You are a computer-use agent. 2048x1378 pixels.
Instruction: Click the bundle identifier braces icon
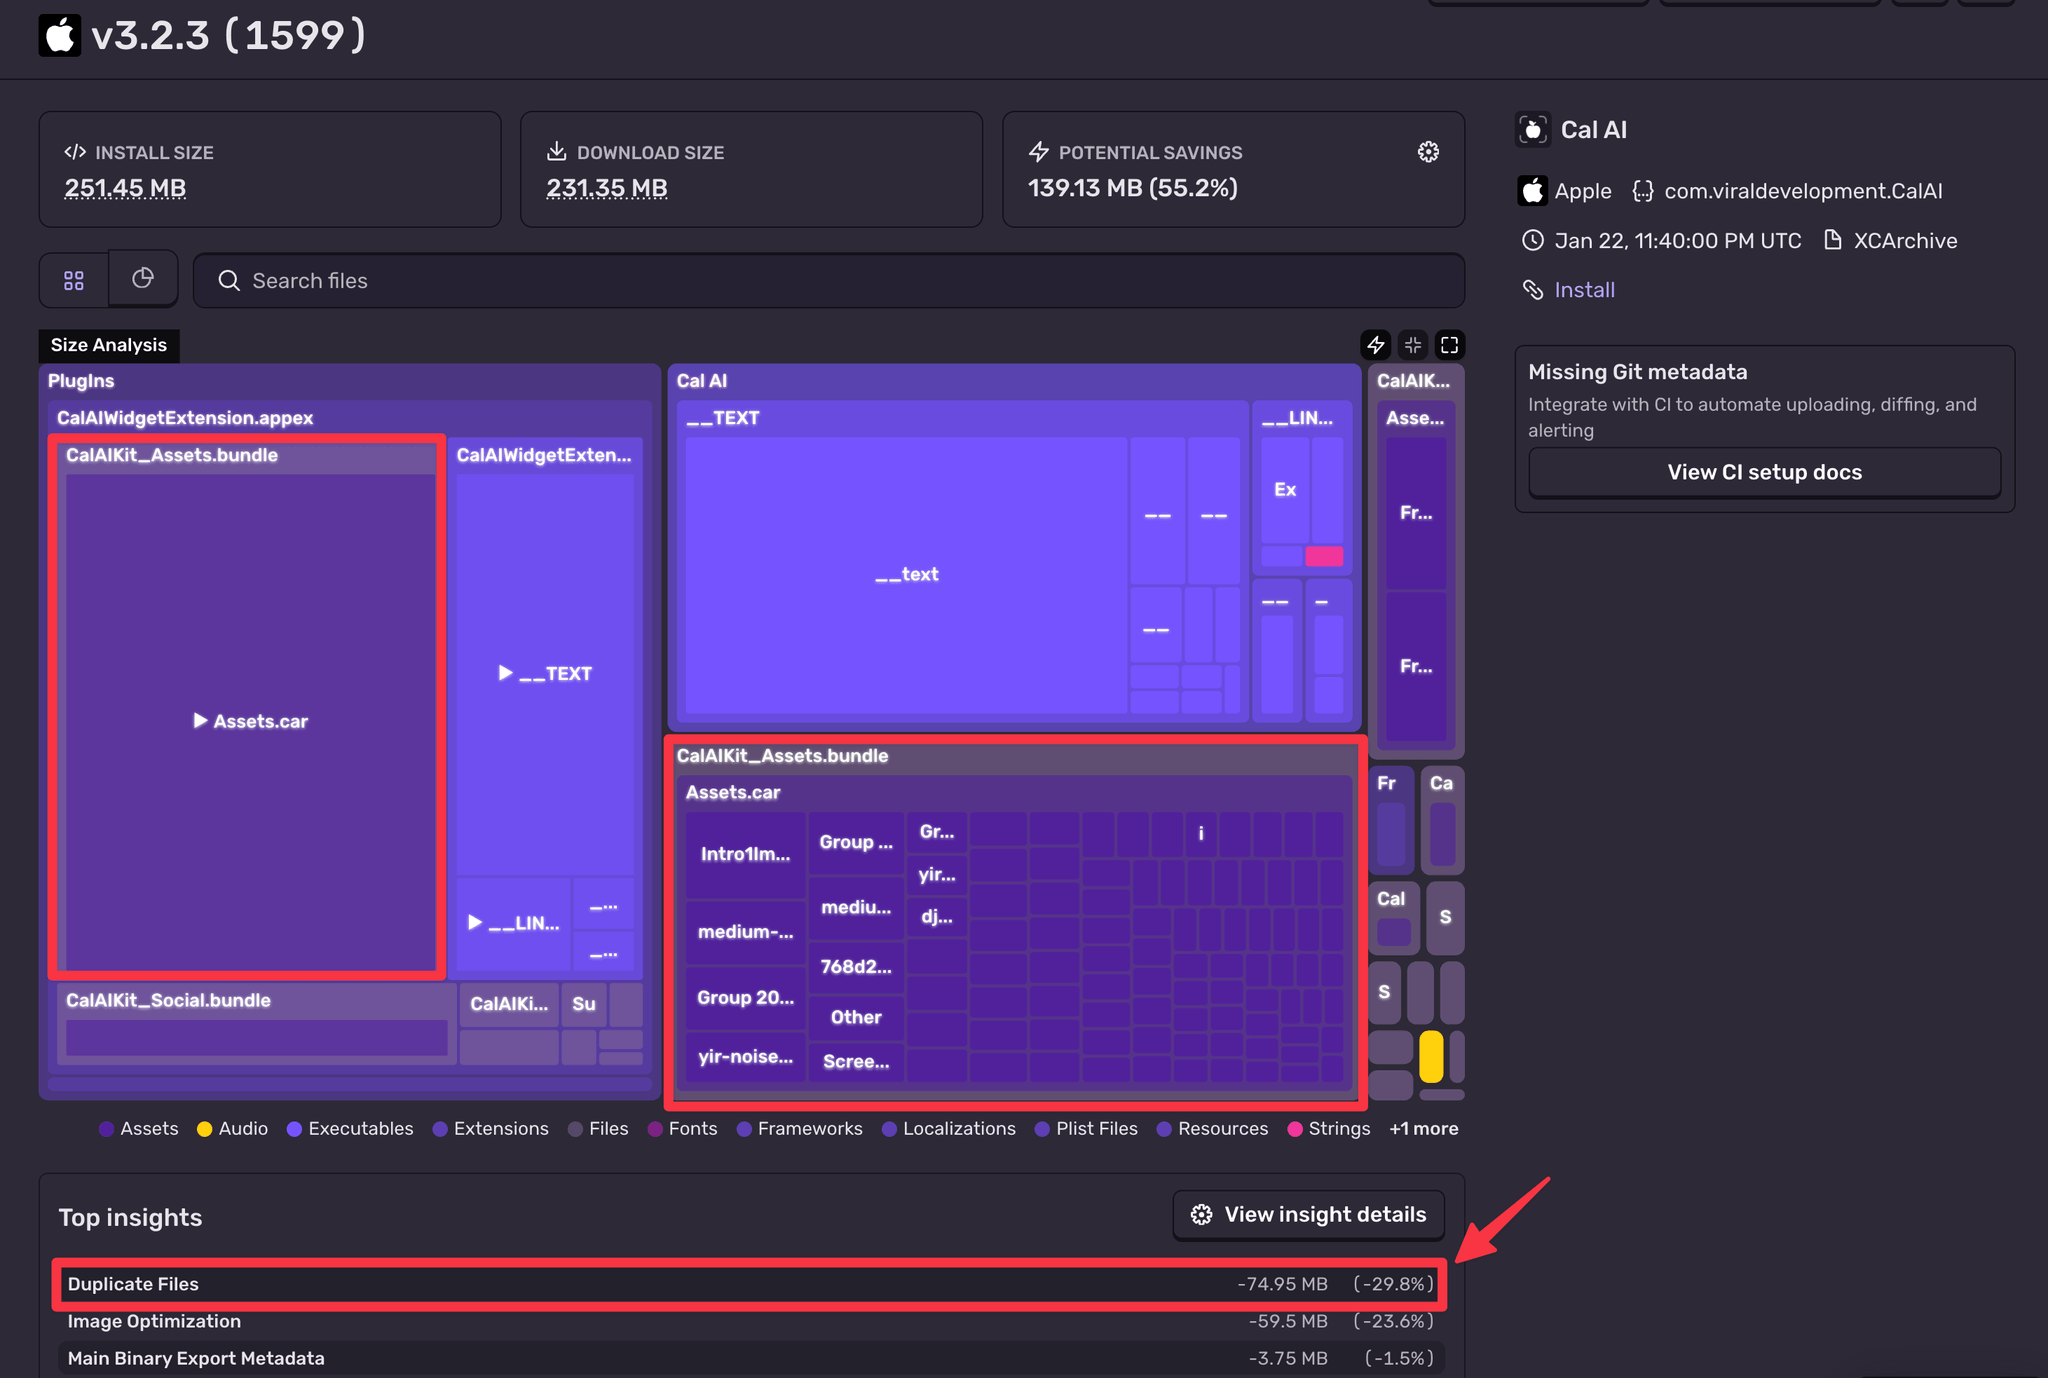pos(1643,191)
